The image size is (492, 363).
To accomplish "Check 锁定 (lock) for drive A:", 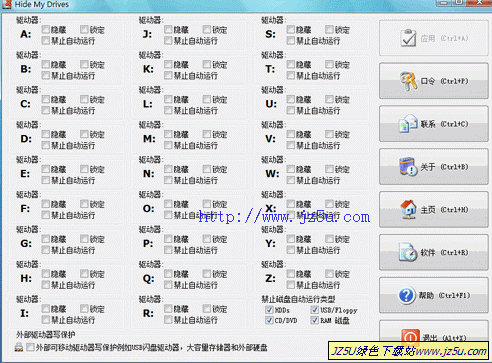I will [x=84, y=30].
